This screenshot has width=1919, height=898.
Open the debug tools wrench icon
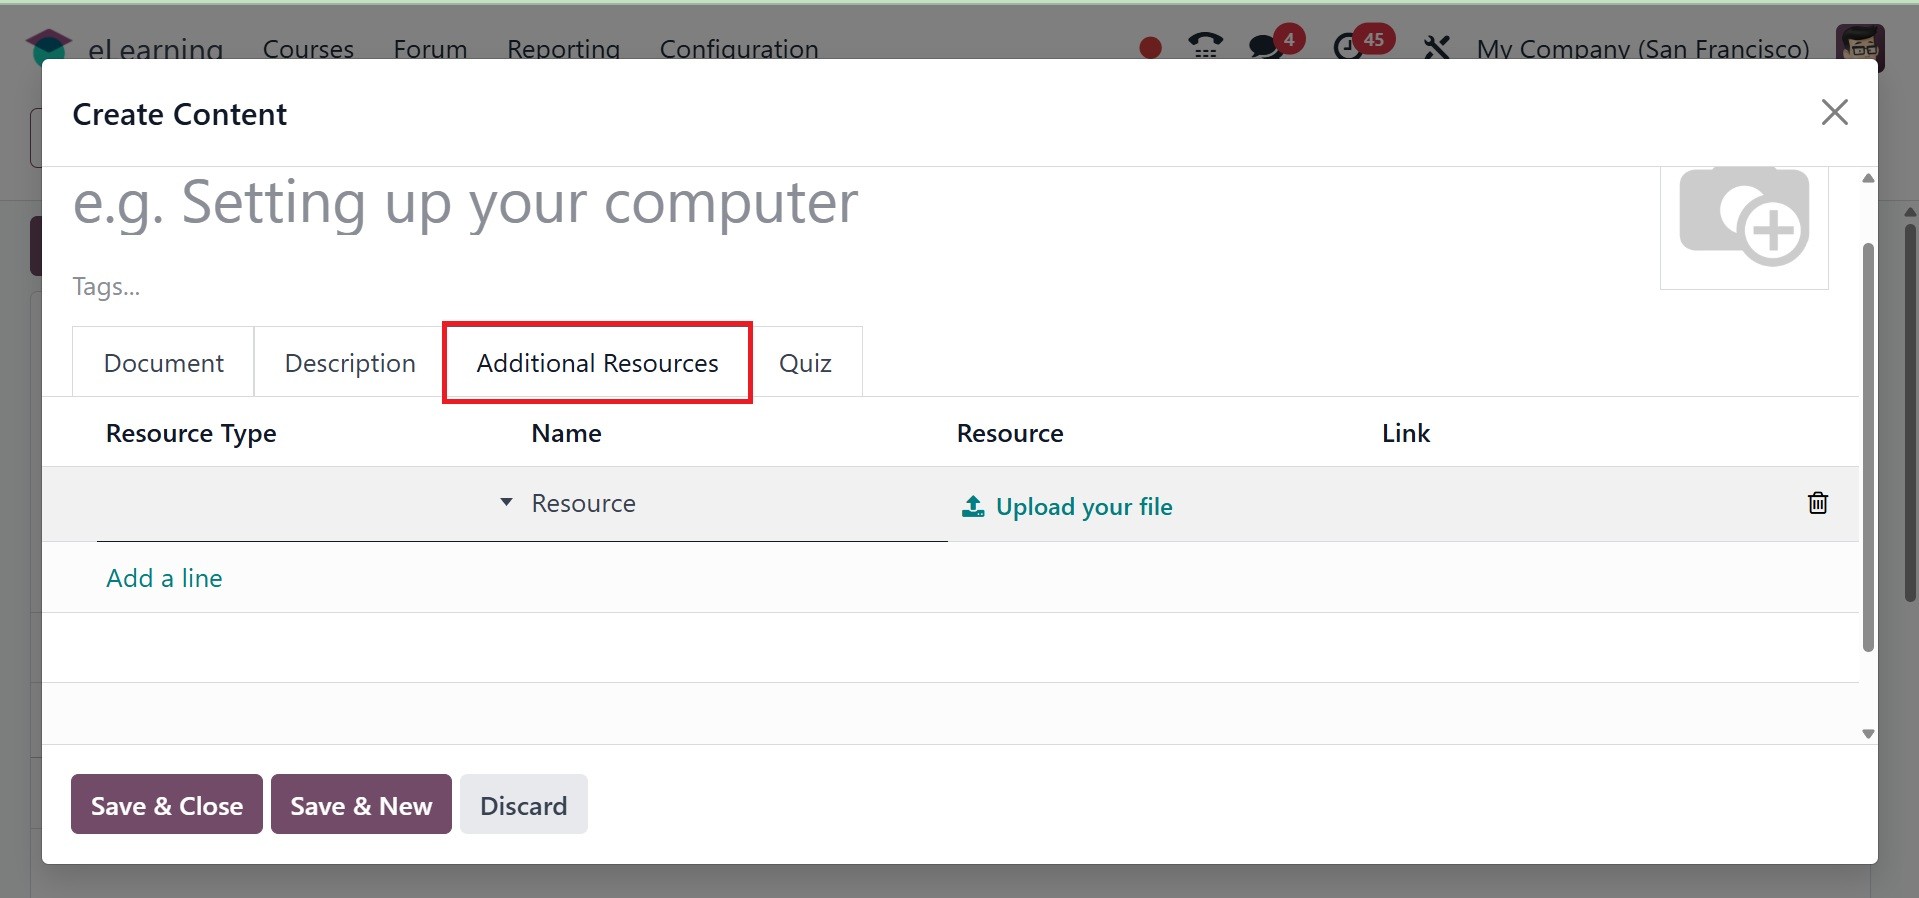pyautogui.click(x=1436, y=47)
